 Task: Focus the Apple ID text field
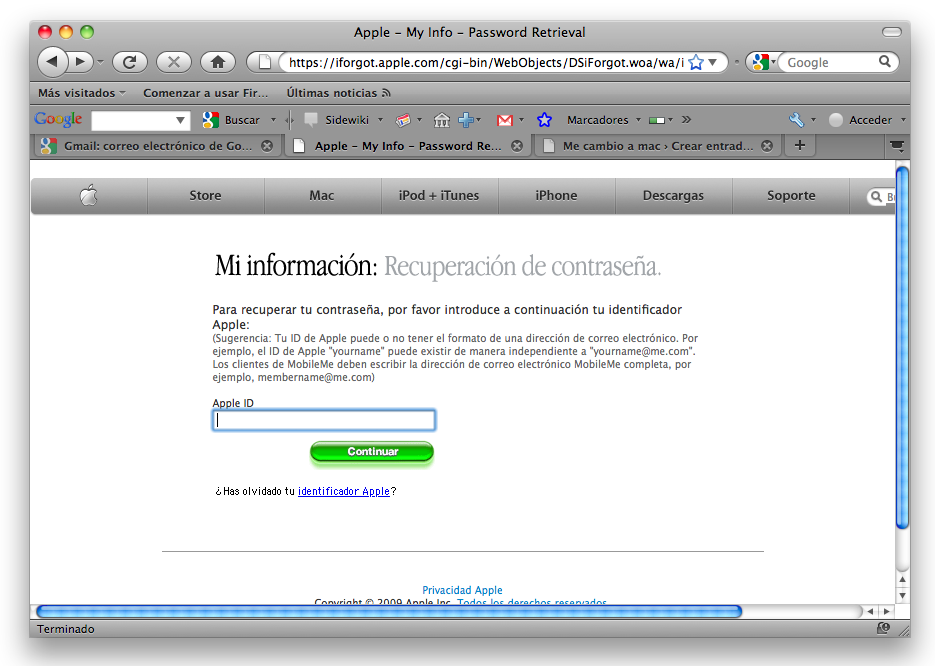324,420
